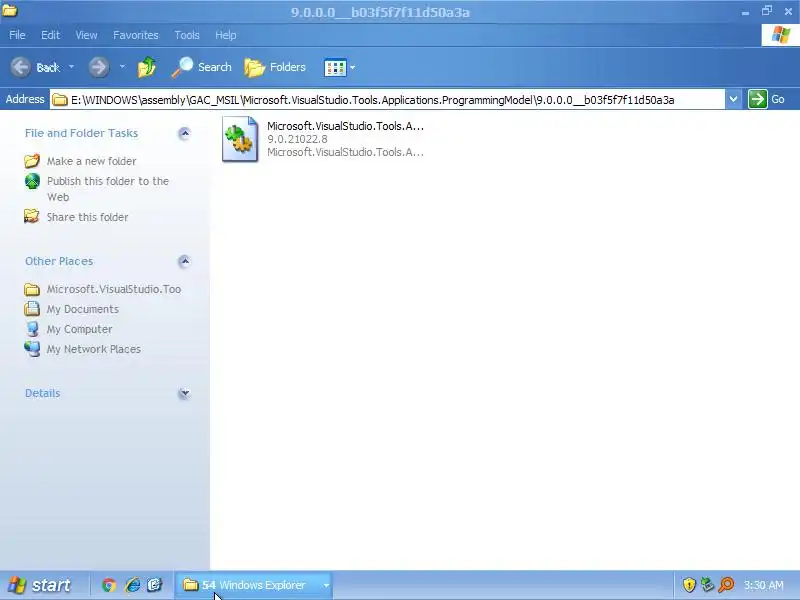Click the orange magnifier tray icon
Screen dimensions: 800x600
tap(726, 585)
